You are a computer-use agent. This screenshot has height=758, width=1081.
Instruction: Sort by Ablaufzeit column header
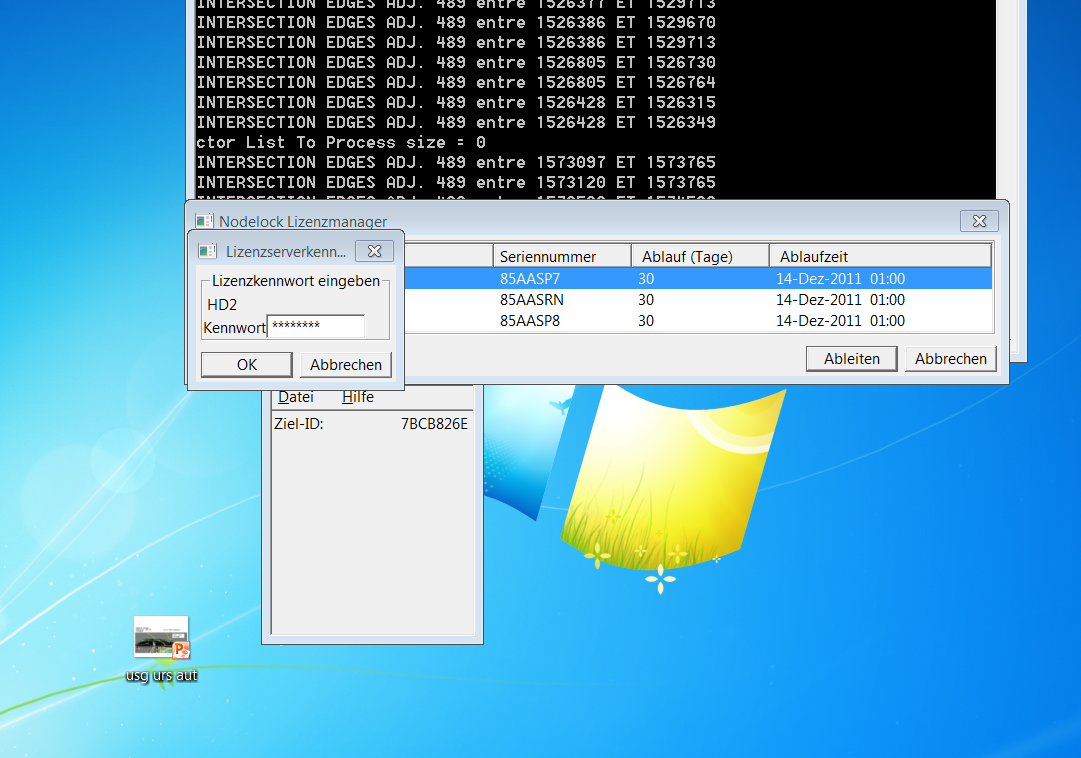(x=880, y=257)
